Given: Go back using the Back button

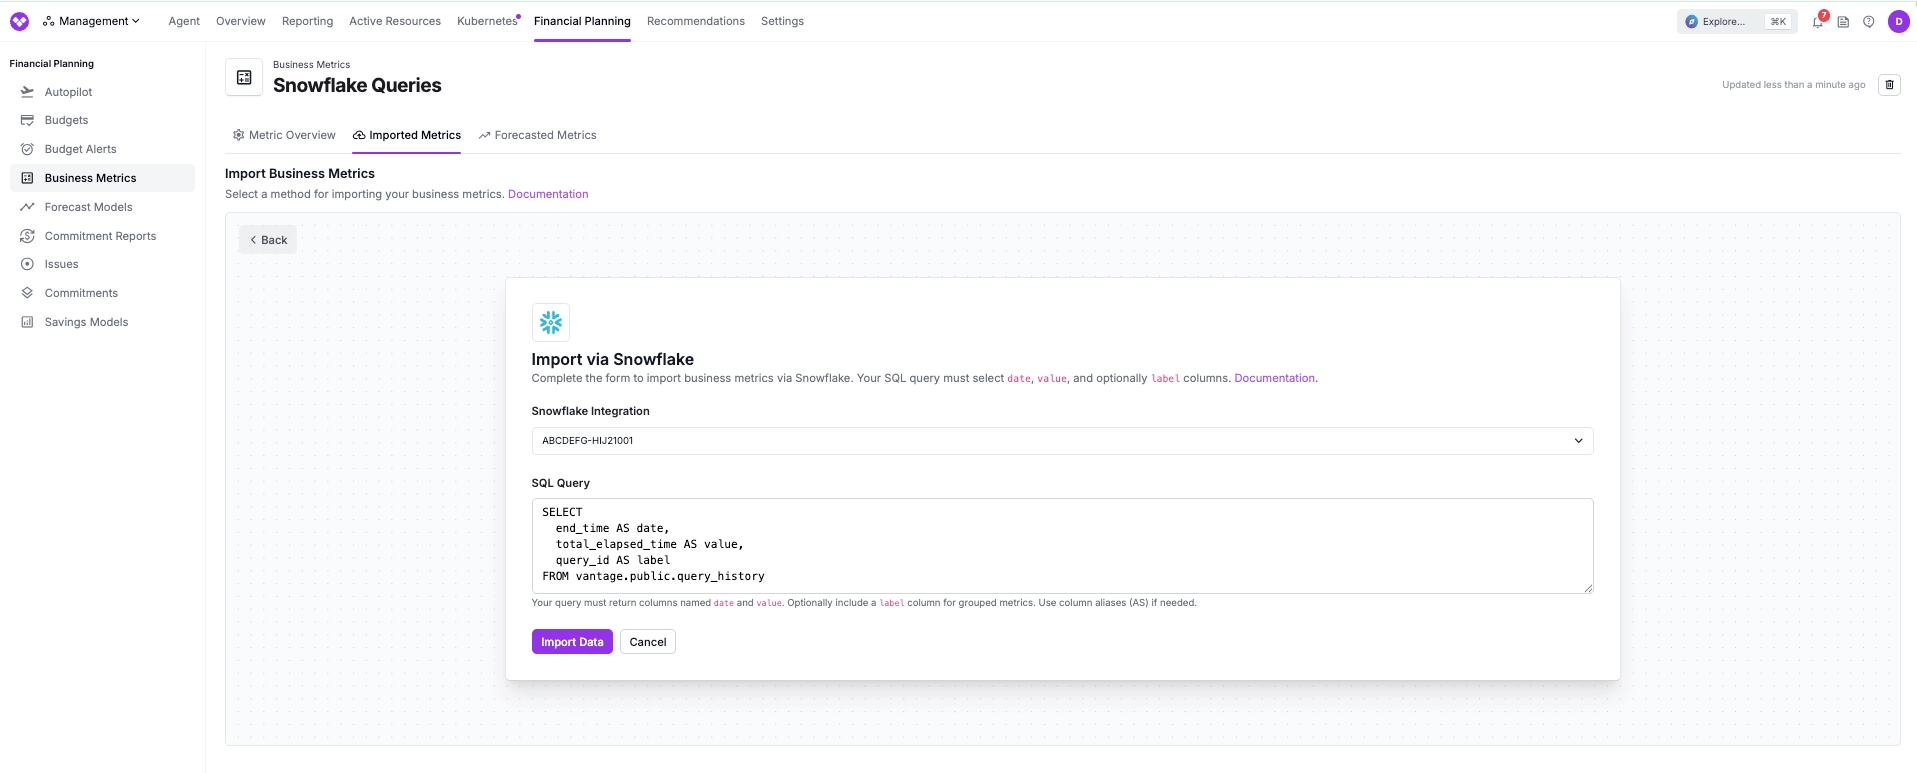Looking at the screenshot, I should tap(268, 240).
